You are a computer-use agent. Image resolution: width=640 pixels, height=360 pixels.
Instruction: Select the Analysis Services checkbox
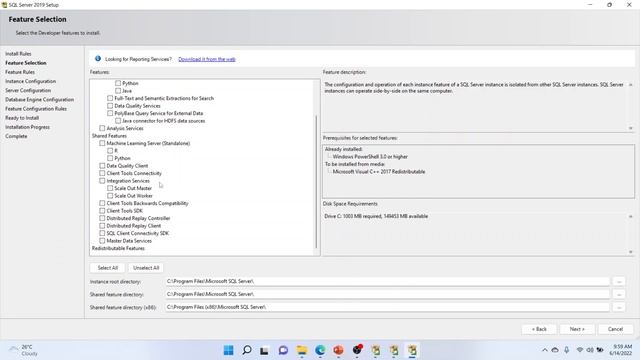(102, 128)
